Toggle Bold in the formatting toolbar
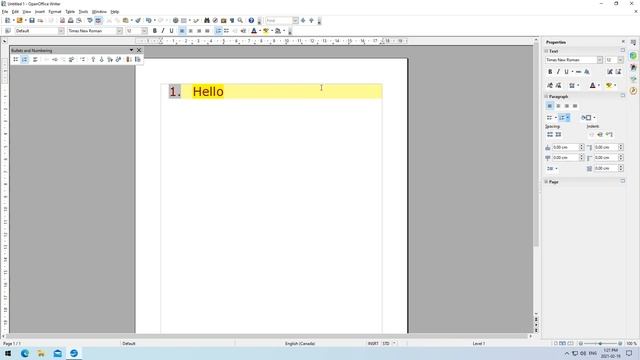Image resolution: width=640 pixels, height=360 pixels. click(154, 31)
